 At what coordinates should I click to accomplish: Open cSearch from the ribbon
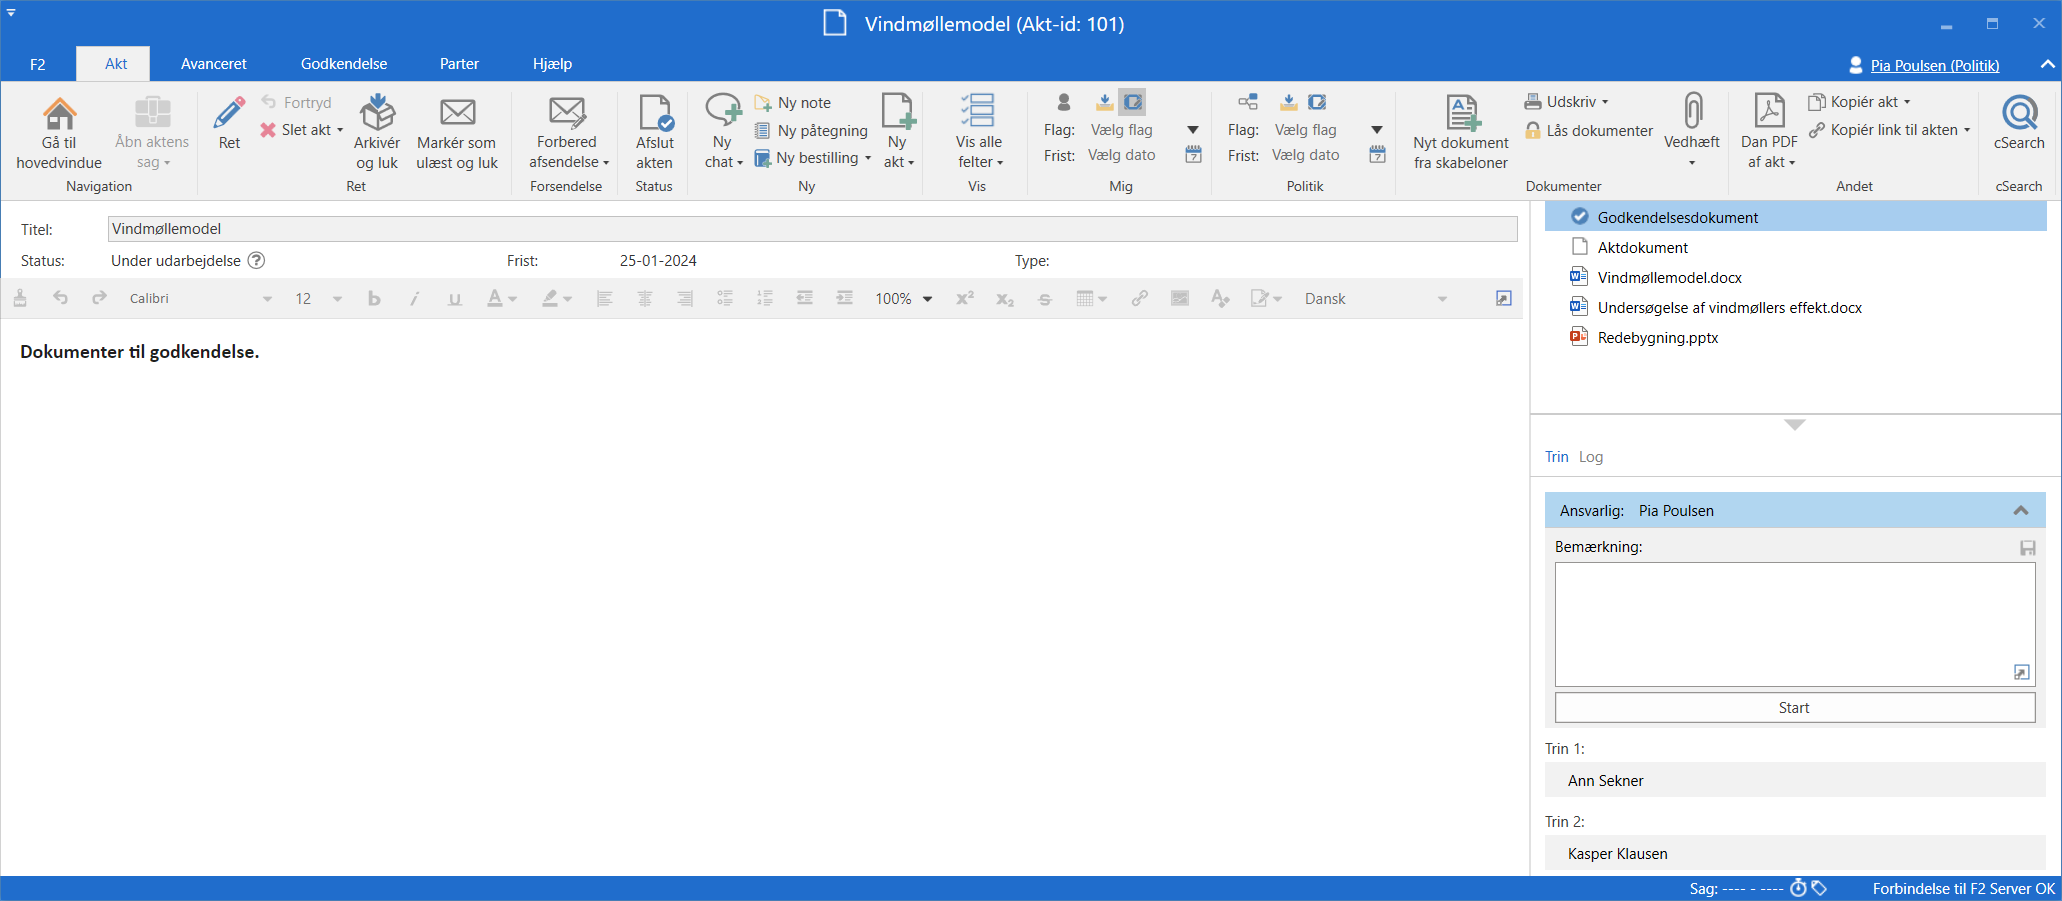2019,114
